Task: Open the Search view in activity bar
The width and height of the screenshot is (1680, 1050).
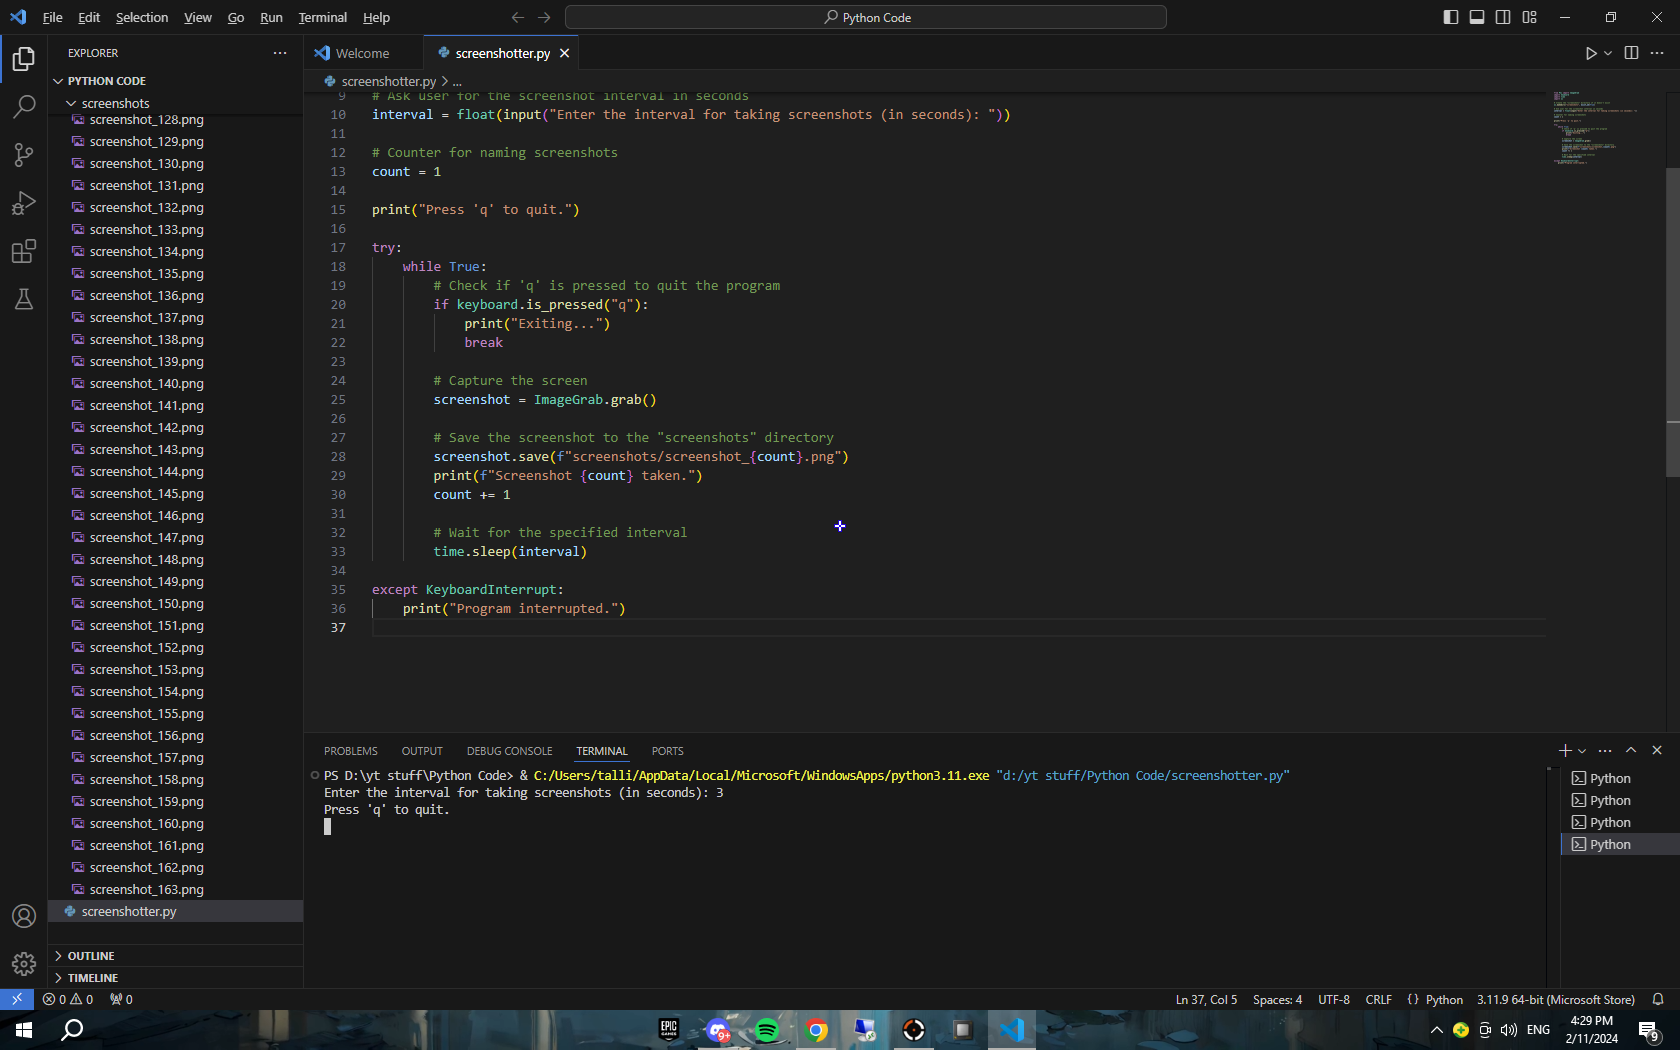Action: (x=24, y=106)
